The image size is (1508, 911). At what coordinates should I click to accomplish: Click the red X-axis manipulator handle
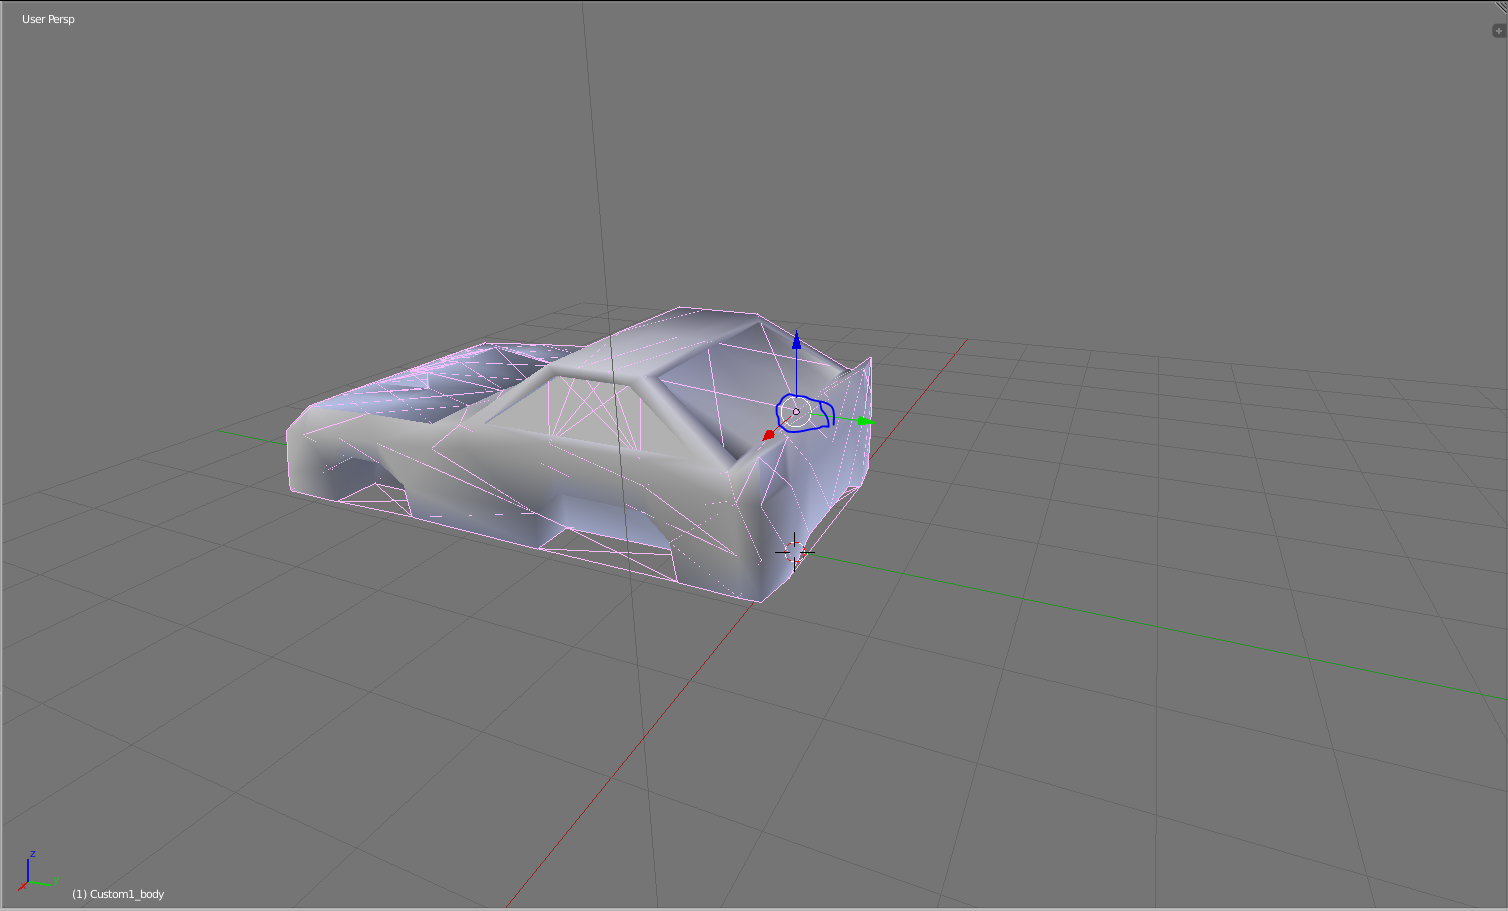(768, 435)
